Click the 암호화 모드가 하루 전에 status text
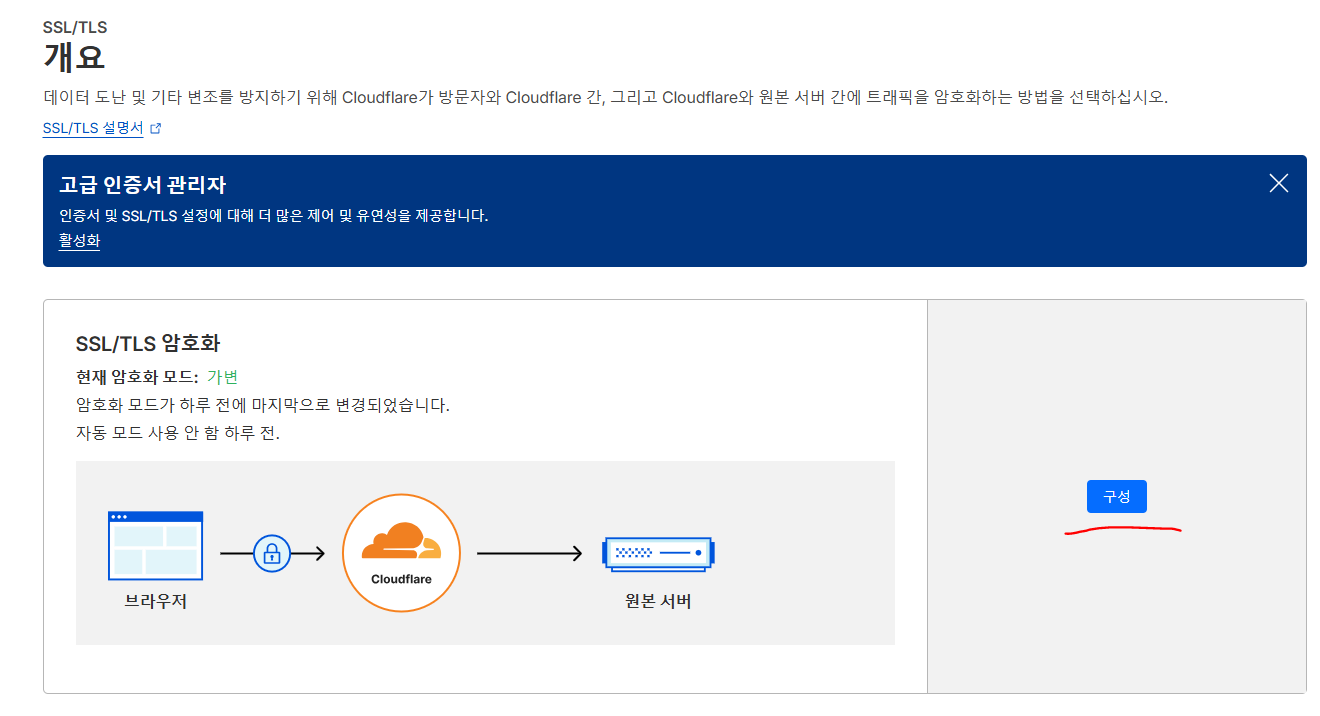The height and width of the screenshot is (716, 1320). pyautogui.click(x=263, y=406)
